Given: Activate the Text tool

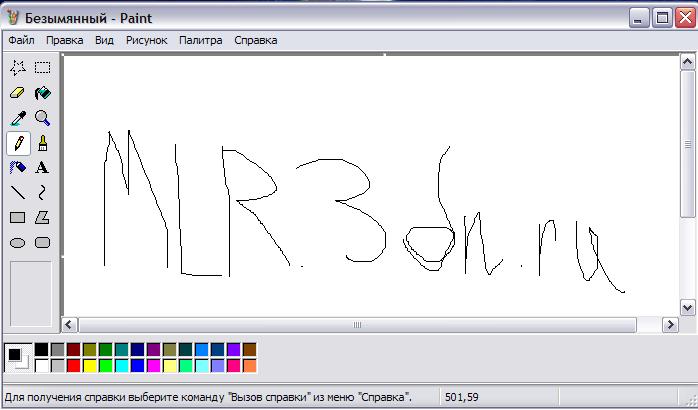Looking at the screenshot, I should click(x=42, y=168).
